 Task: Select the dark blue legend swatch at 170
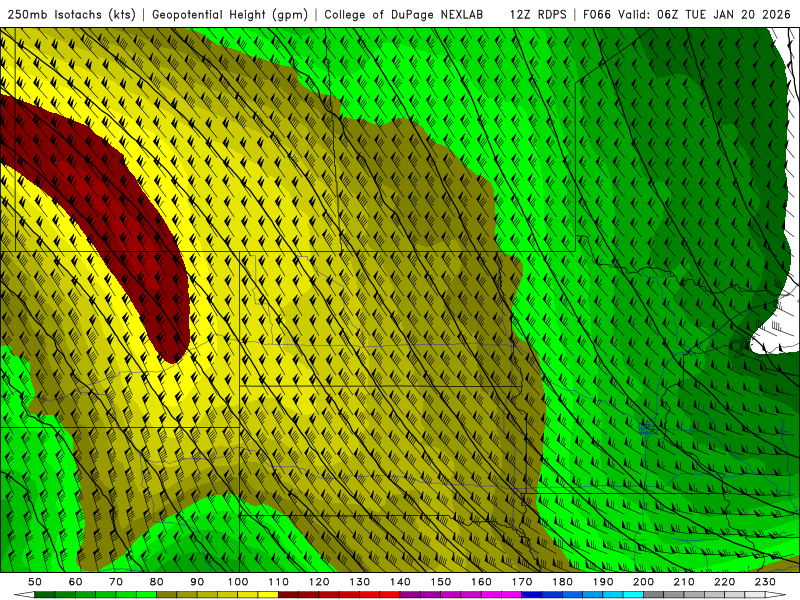tap(532, 595)
